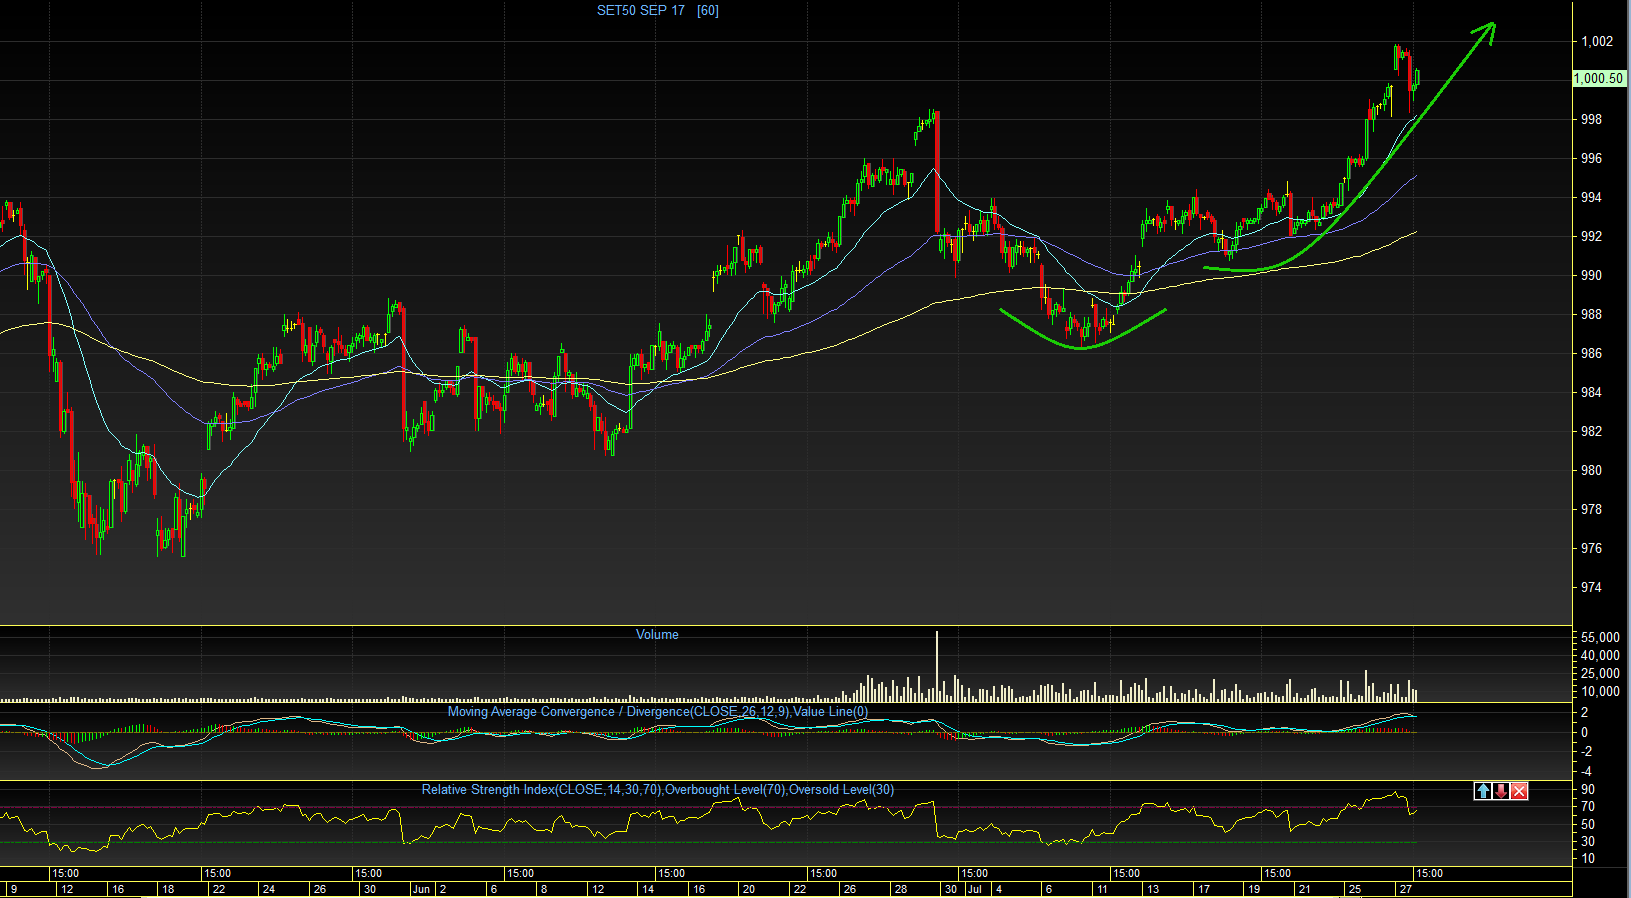Click the Jun month label on date axis

pyautogui.click(x=421, y=889)
